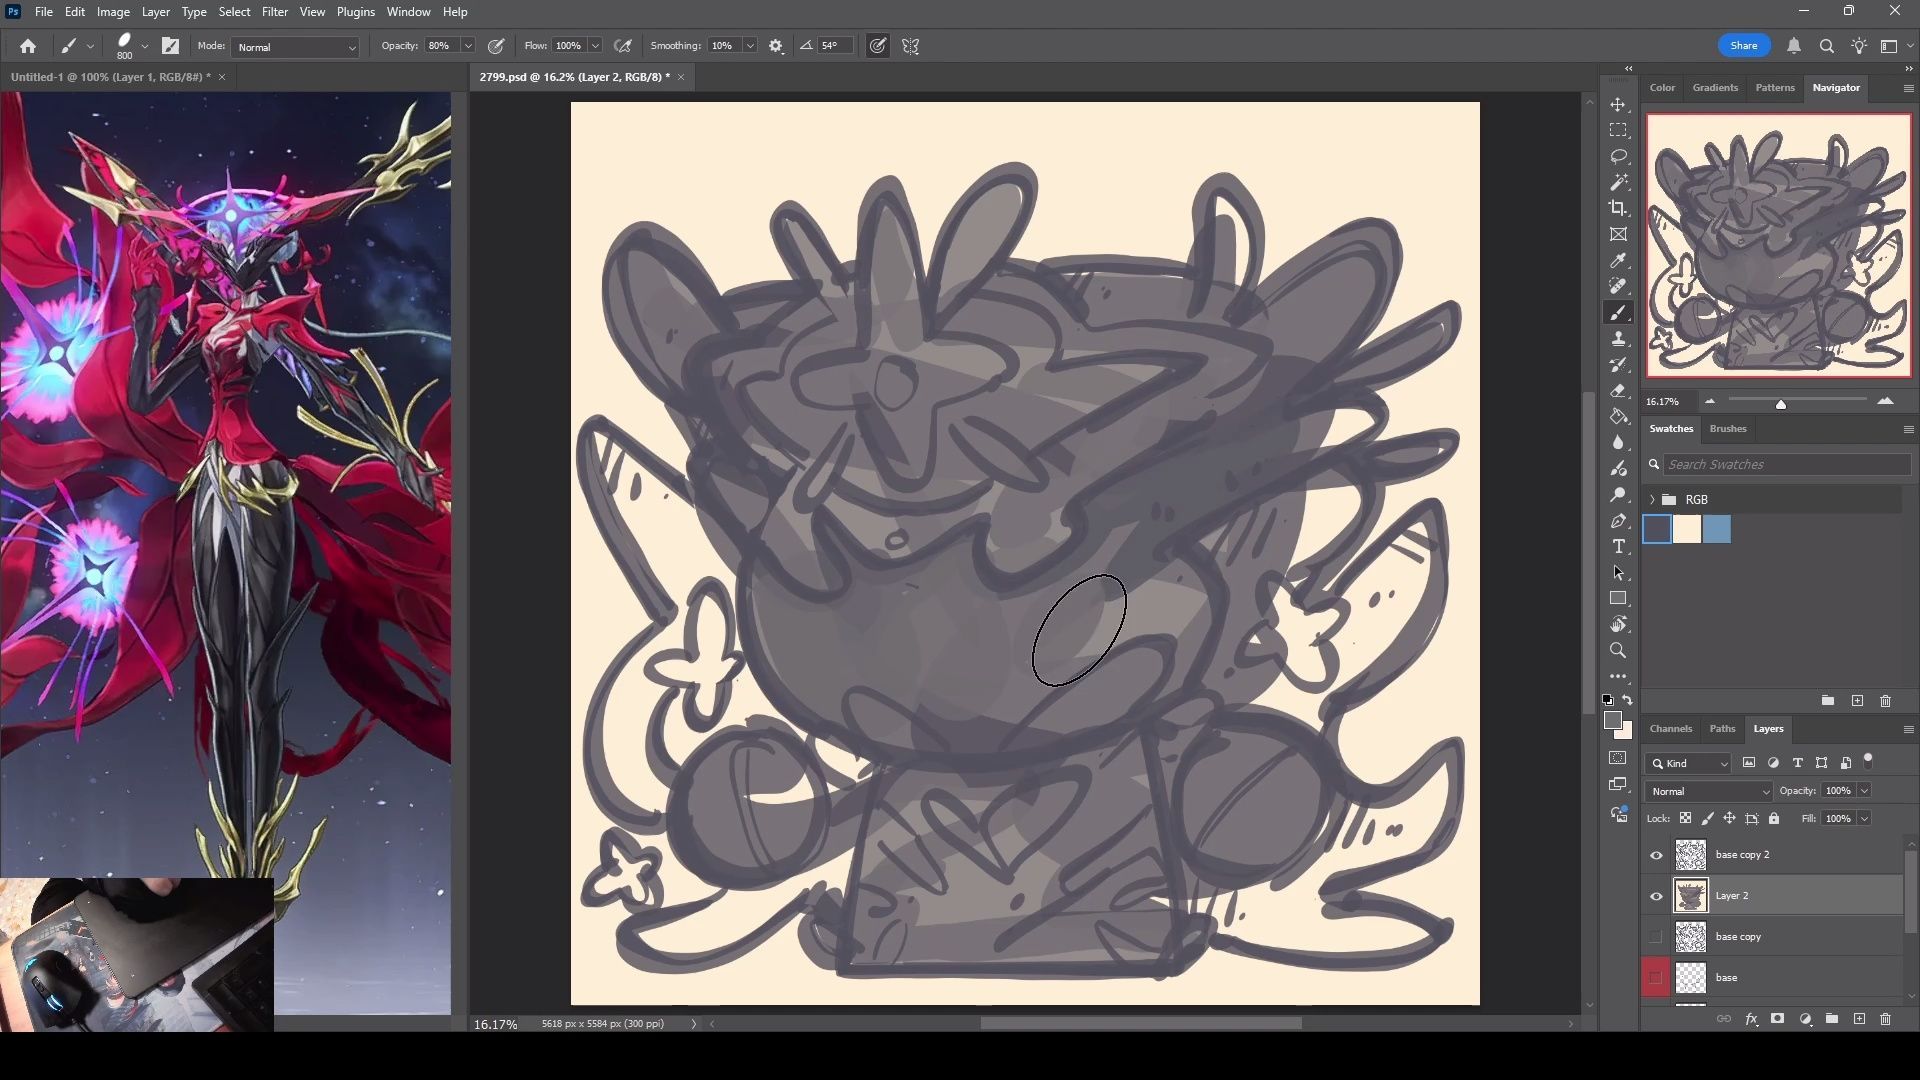Viewport: 1920px width, 1080px height.
Task: Select the Hand tool
Action: coord(1618,625)
